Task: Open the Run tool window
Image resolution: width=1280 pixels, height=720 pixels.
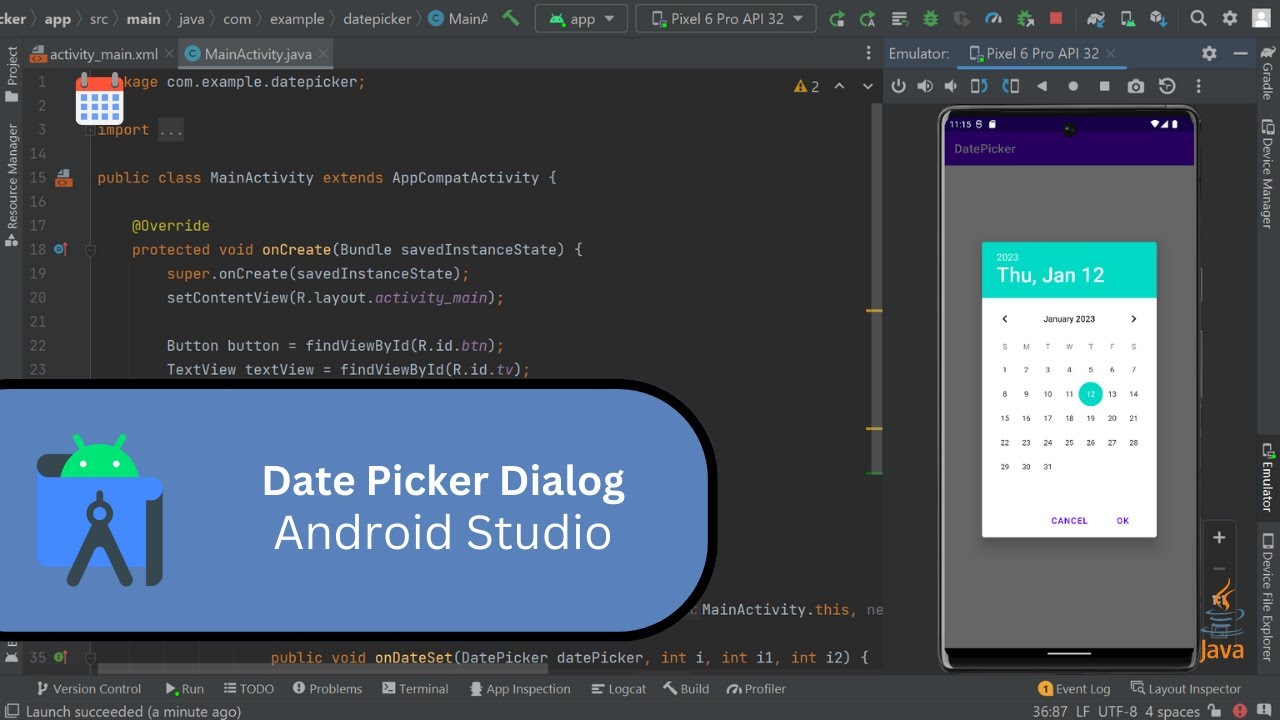Action: (184, 689)
